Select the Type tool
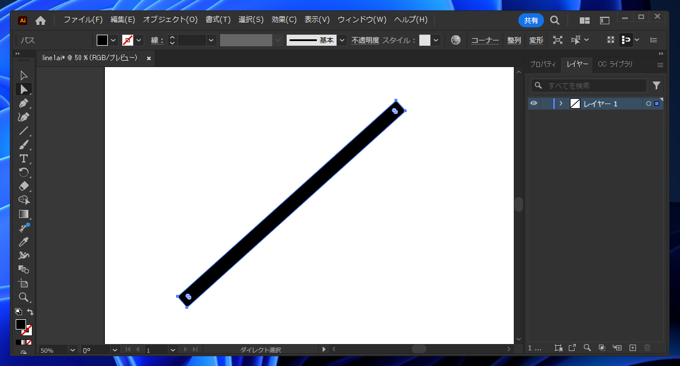This screenshot has width=680, height=366. pos(23,159)
